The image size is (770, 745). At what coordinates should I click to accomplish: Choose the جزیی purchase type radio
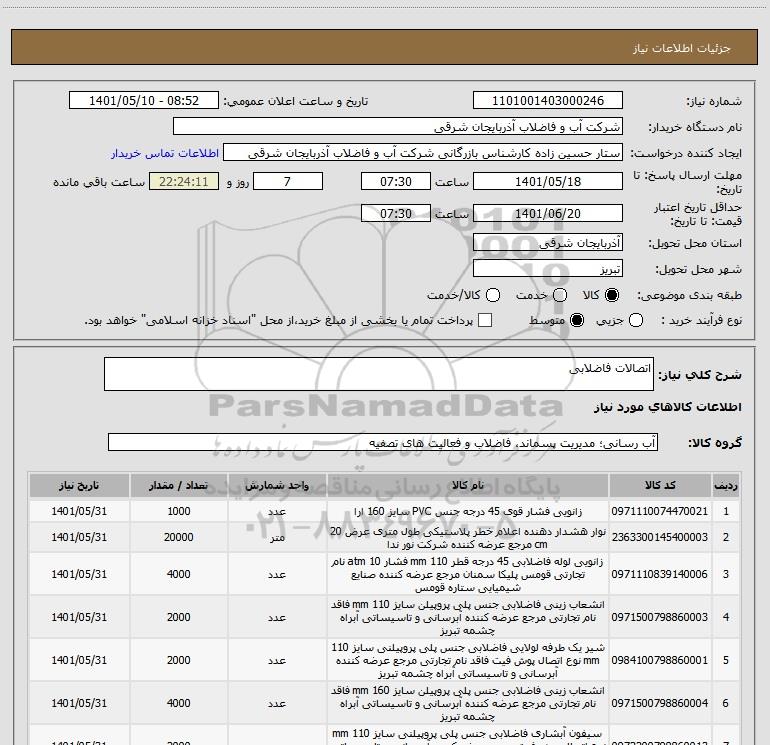(636, 321)
